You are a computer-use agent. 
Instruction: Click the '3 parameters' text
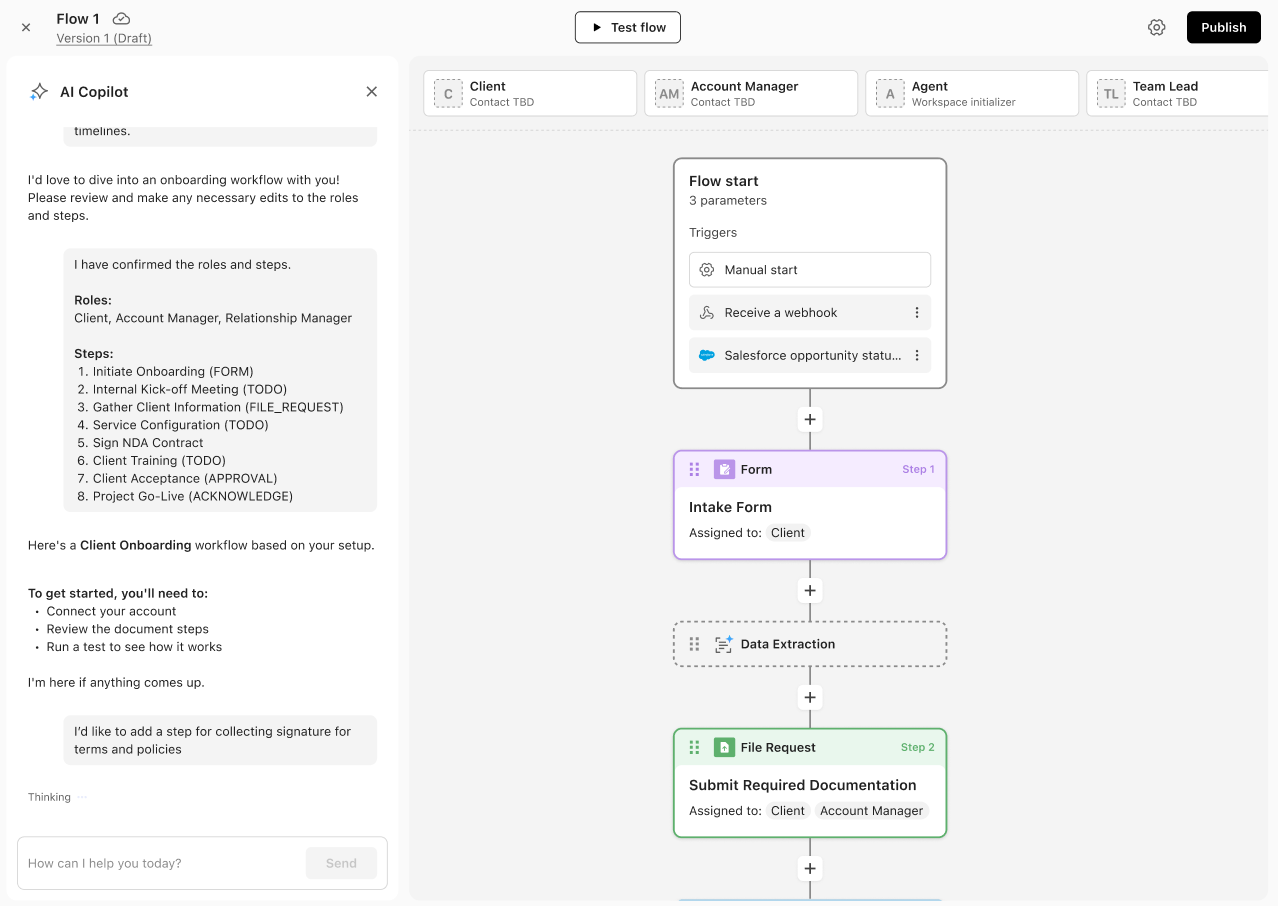tap(728, 200)
